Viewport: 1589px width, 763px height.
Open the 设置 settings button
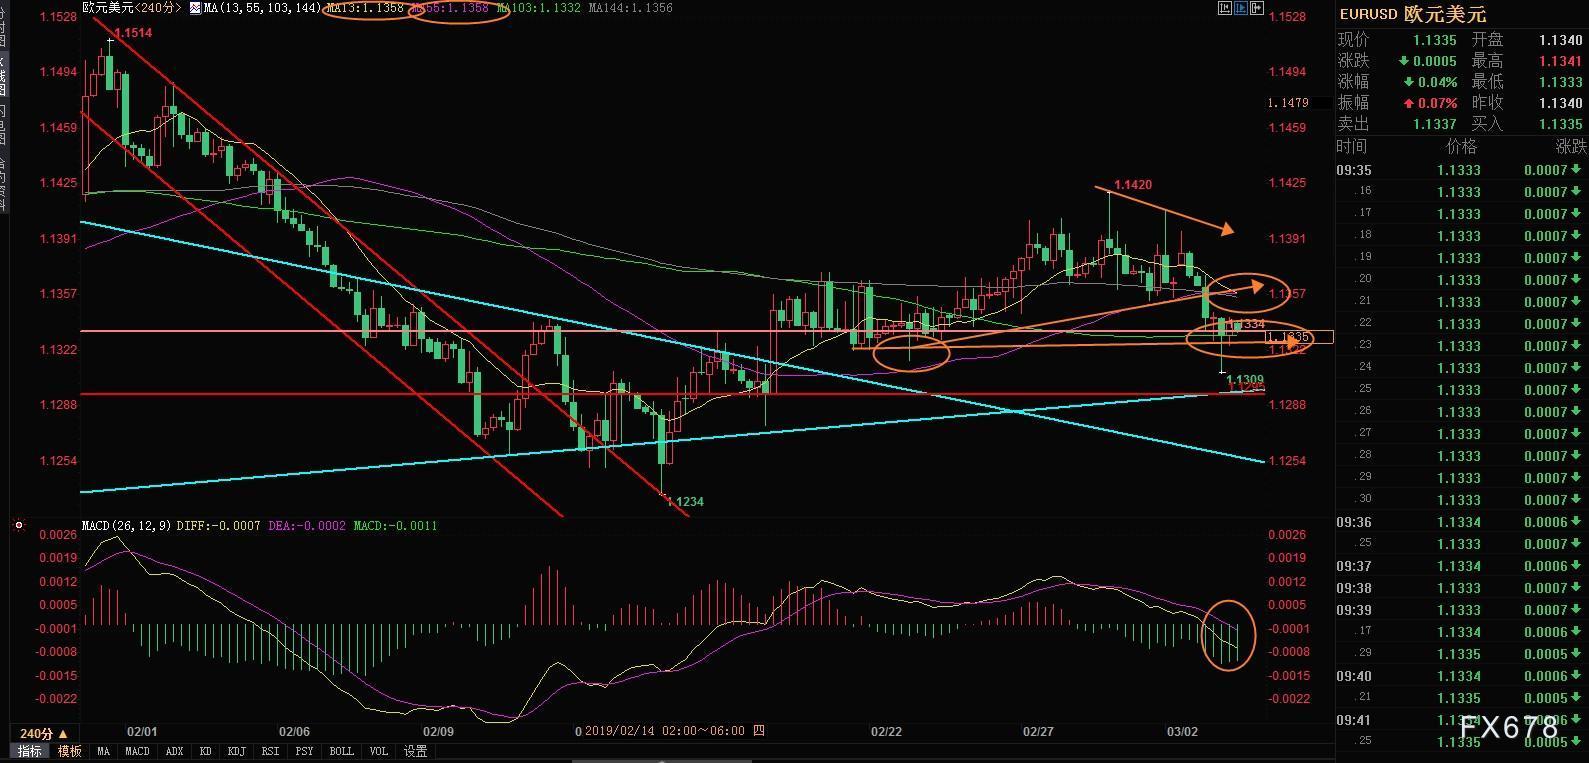click(x=416, y=751)
